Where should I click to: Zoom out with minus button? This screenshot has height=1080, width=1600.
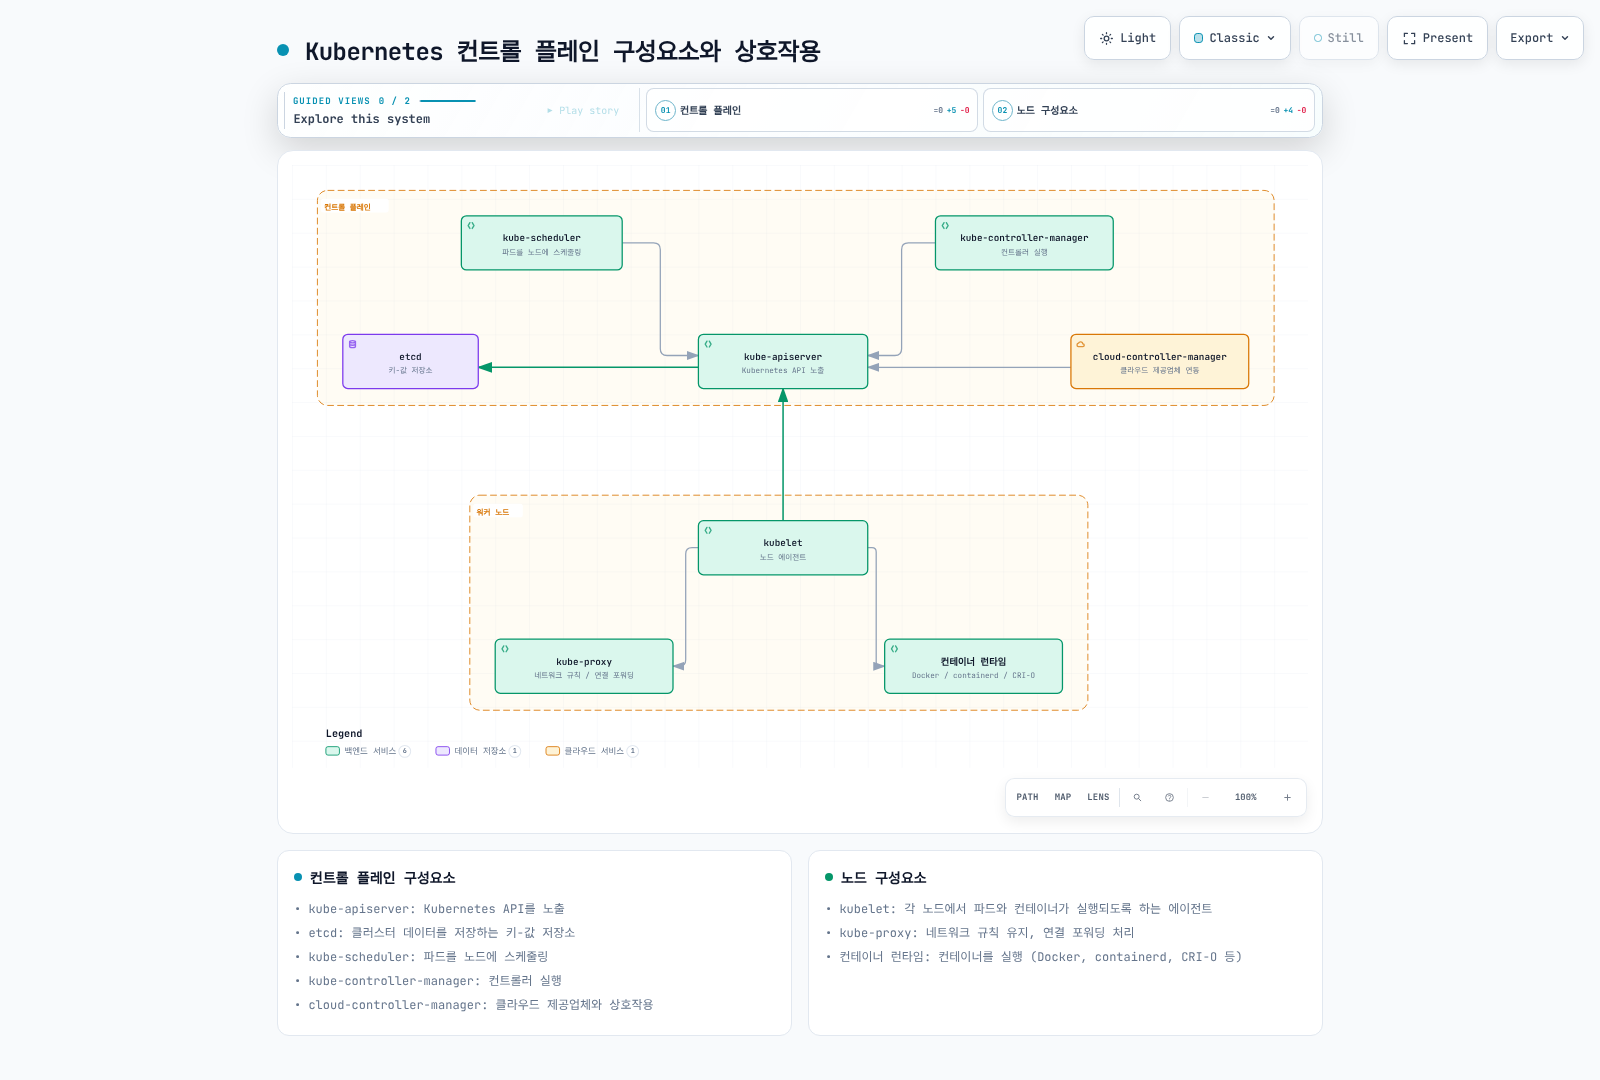point(1205,797)
